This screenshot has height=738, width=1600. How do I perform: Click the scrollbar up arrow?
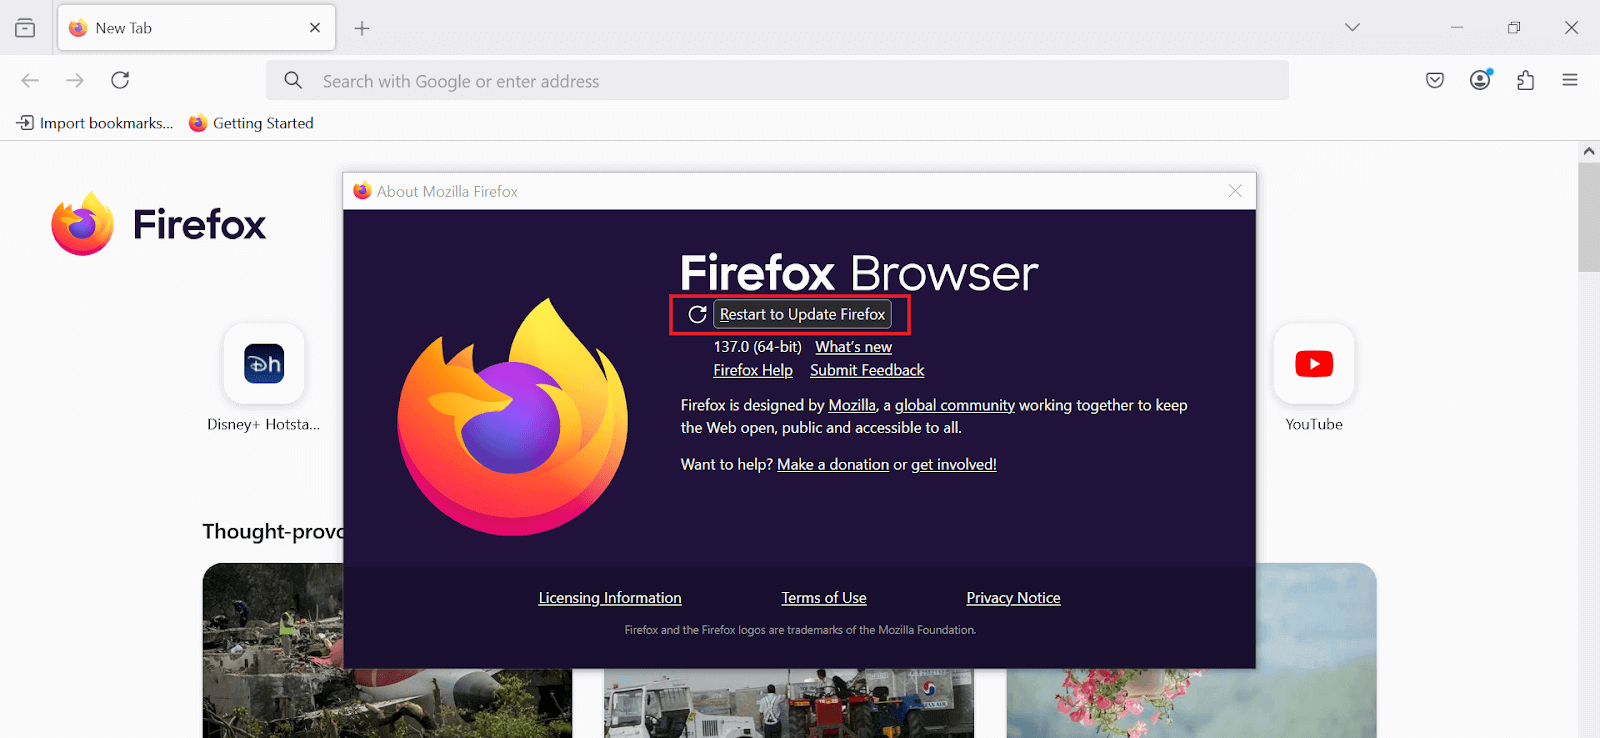pos(1589,151)
